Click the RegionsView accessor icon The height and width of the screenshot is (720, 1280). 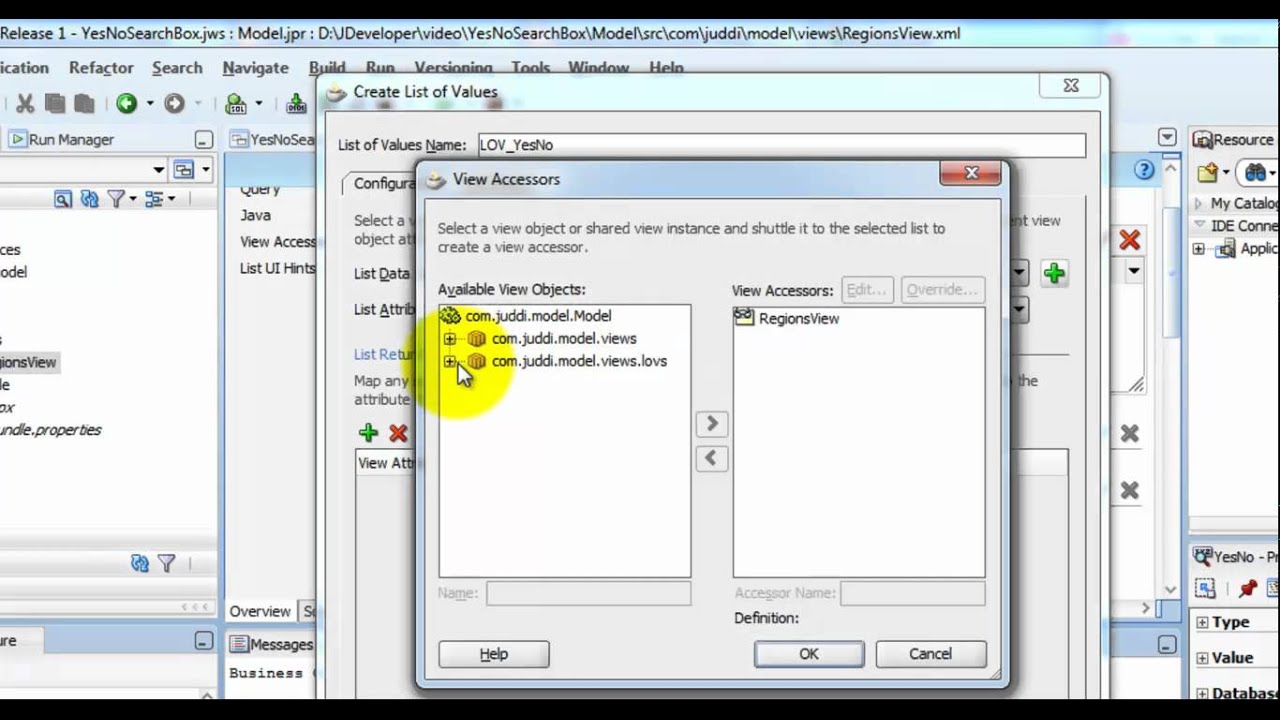(744, 318)
